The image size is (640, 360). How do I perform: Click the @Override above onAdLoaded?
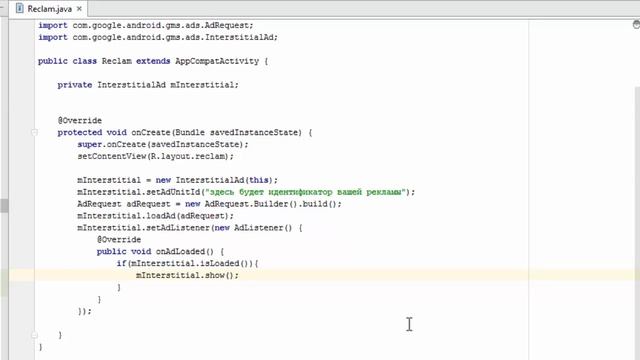119,240
